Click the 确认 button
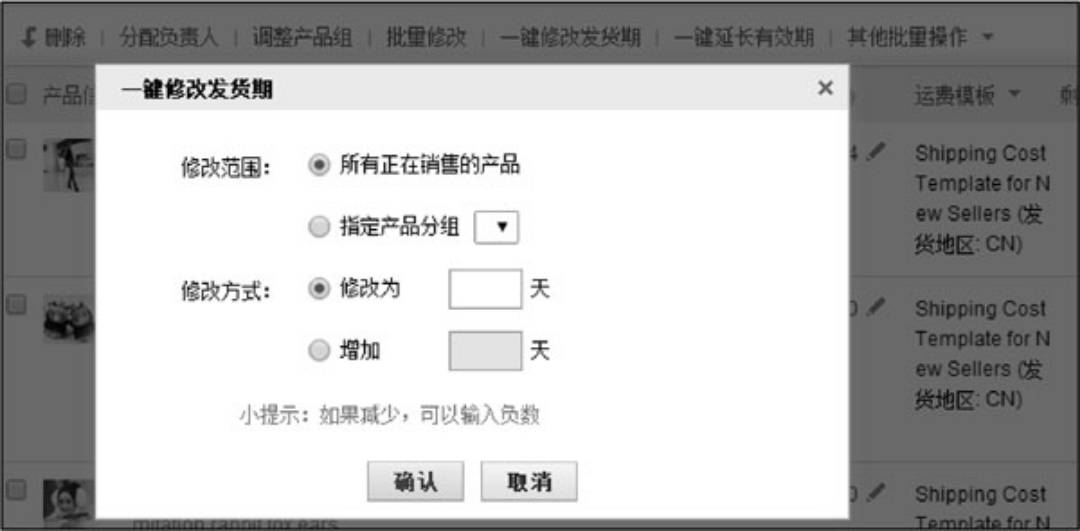The width and height of the screenshot is (1080, 531). [415, 481]
